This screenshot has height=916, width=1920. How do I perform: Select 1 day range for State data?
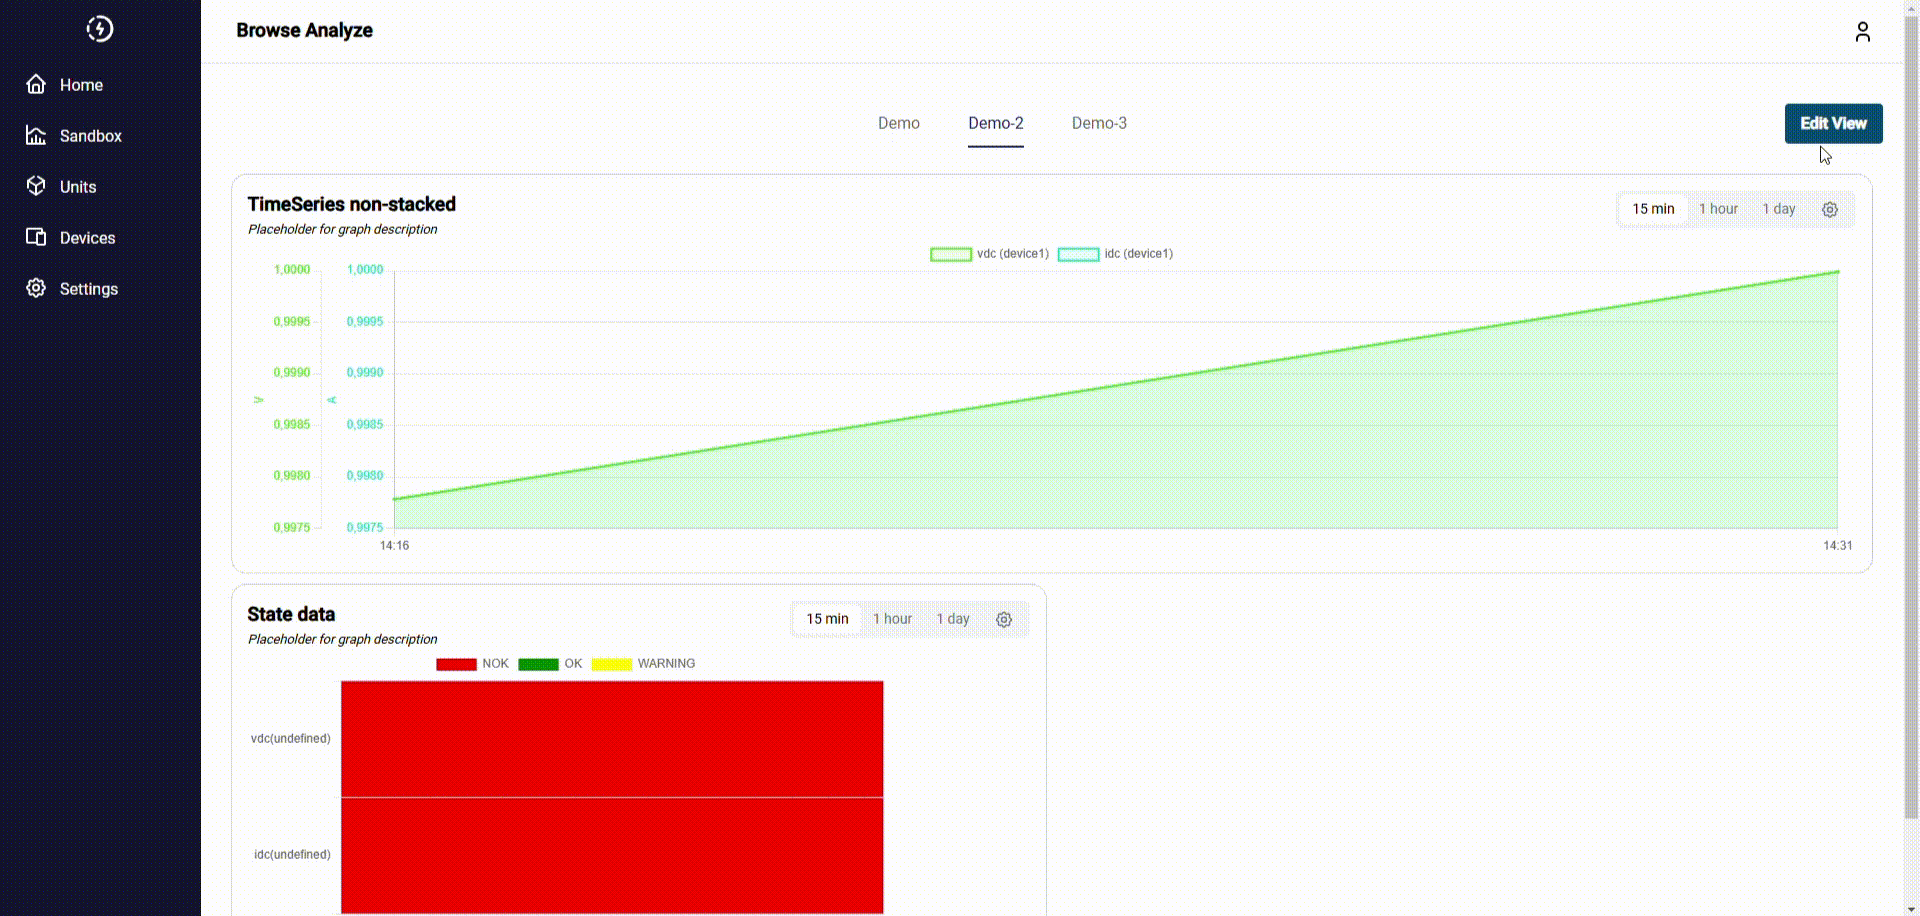coord(953,619)
